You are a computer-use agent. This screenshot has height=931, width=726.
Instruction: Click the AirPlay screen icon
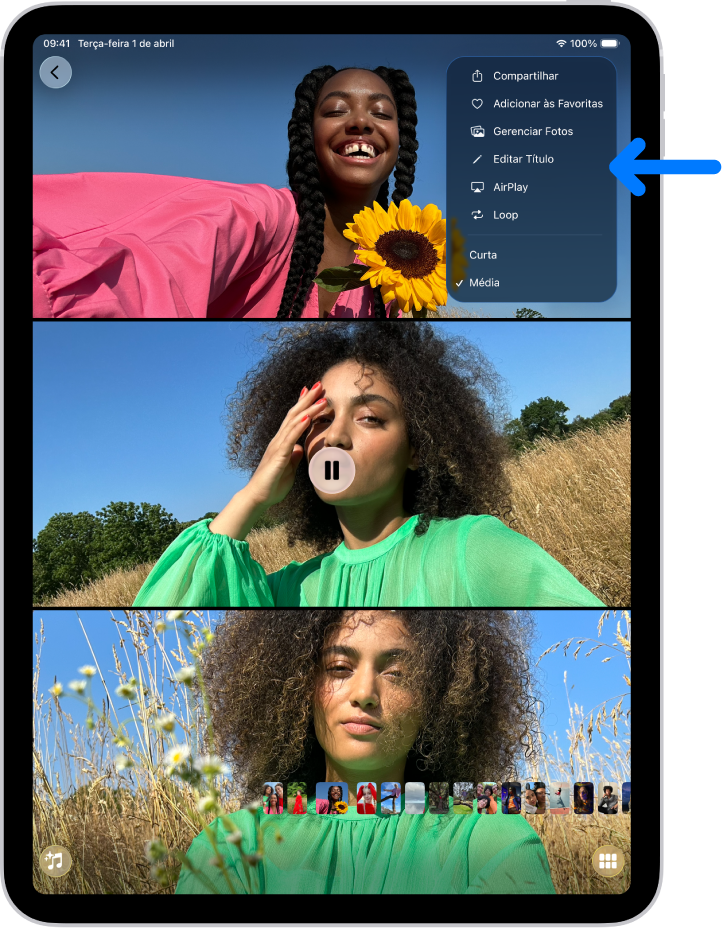pos(477,187)
